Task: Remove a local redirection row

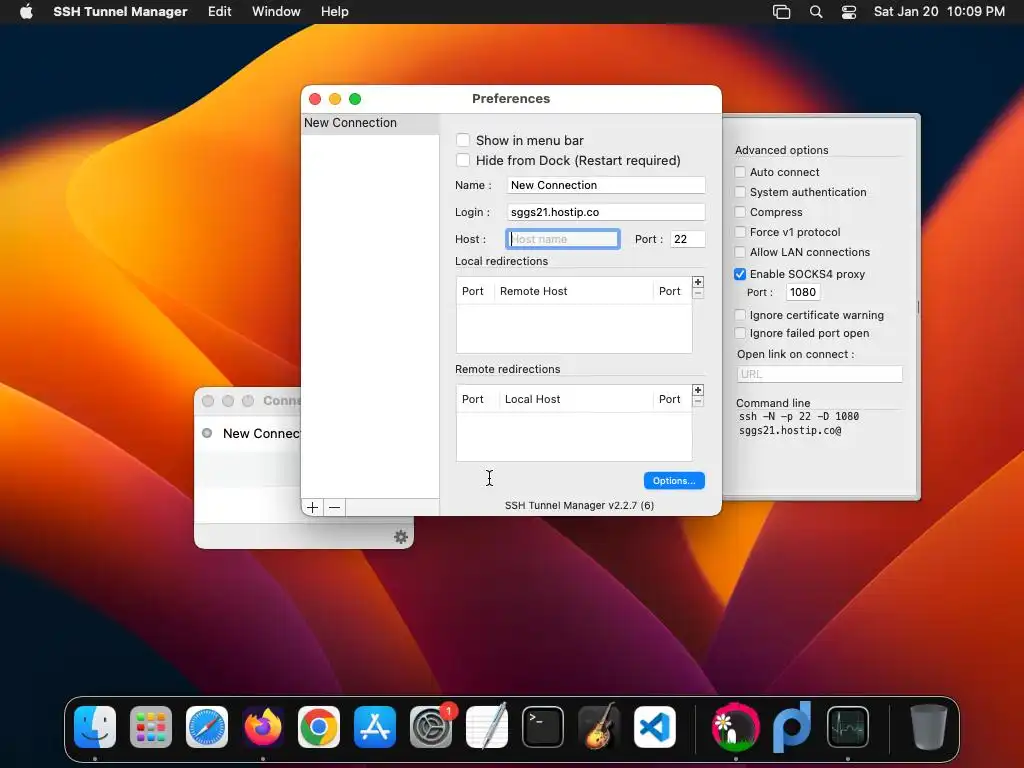Action: (x=697, y=293)
